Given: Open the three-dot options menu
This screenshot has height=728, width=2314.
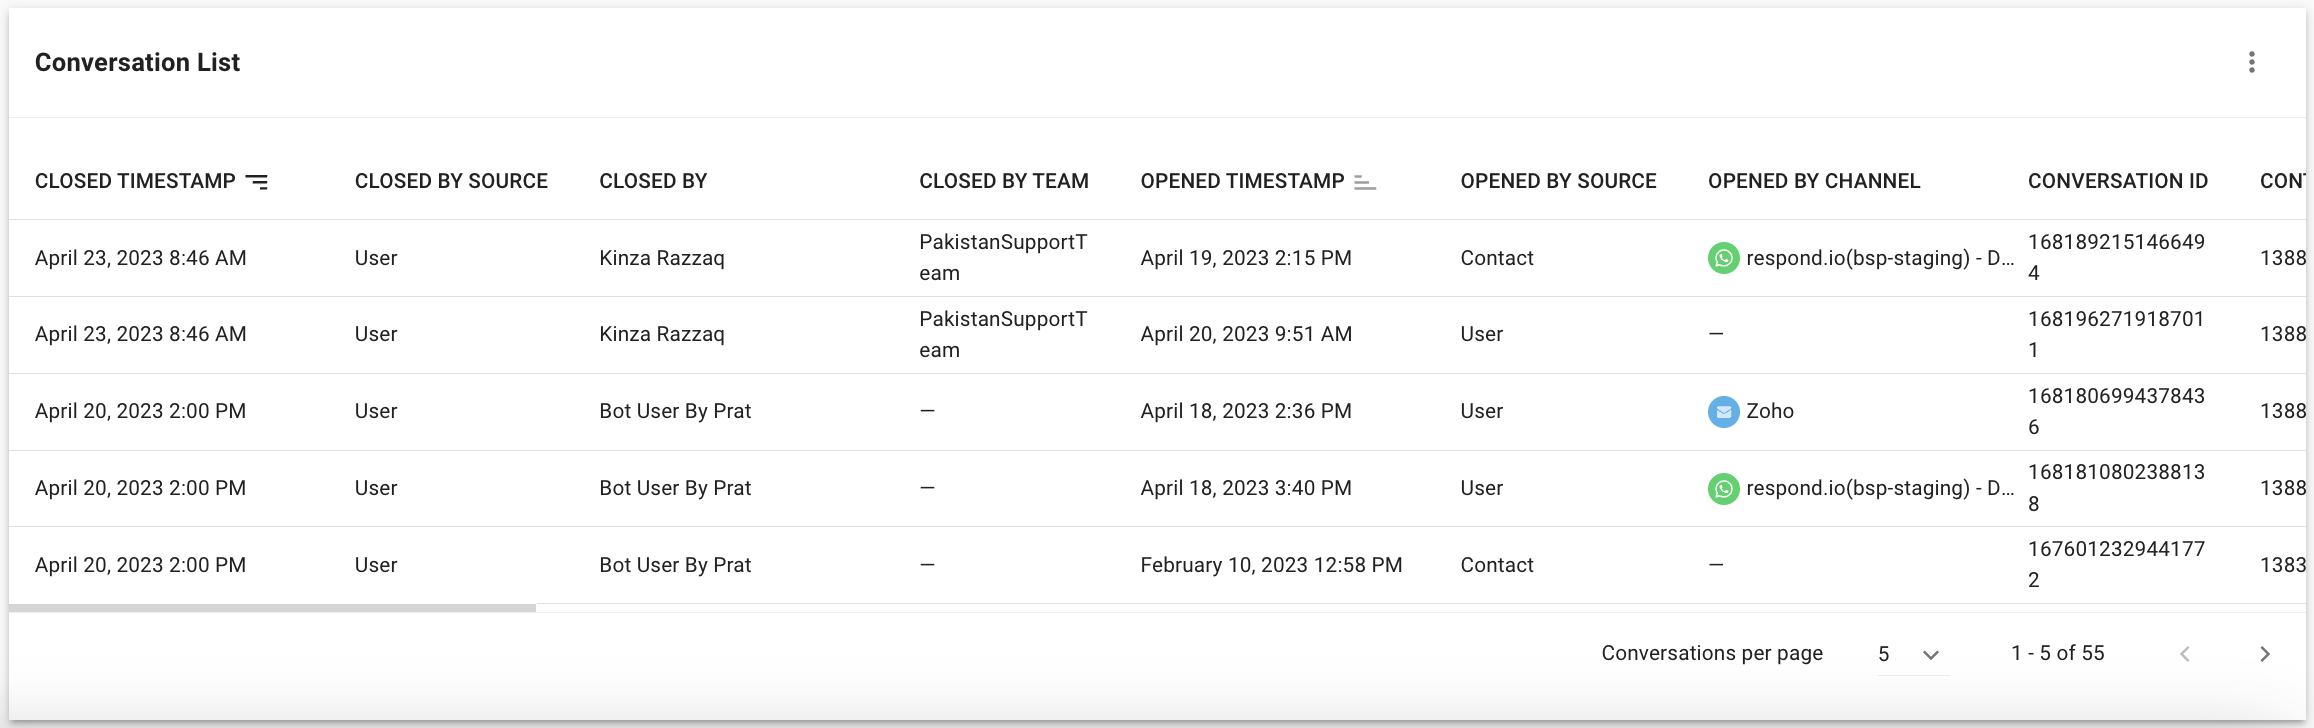Looking at the screenshot, I should click(x=2251, y=62).
